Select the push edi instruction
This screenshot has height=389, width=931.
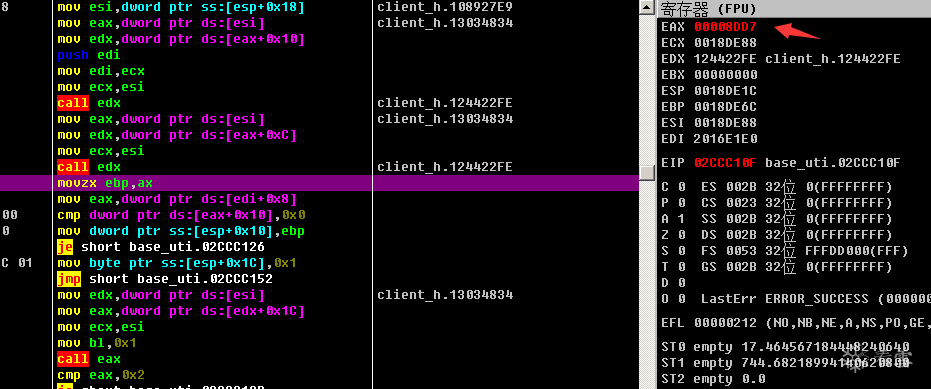pos(89,55)
